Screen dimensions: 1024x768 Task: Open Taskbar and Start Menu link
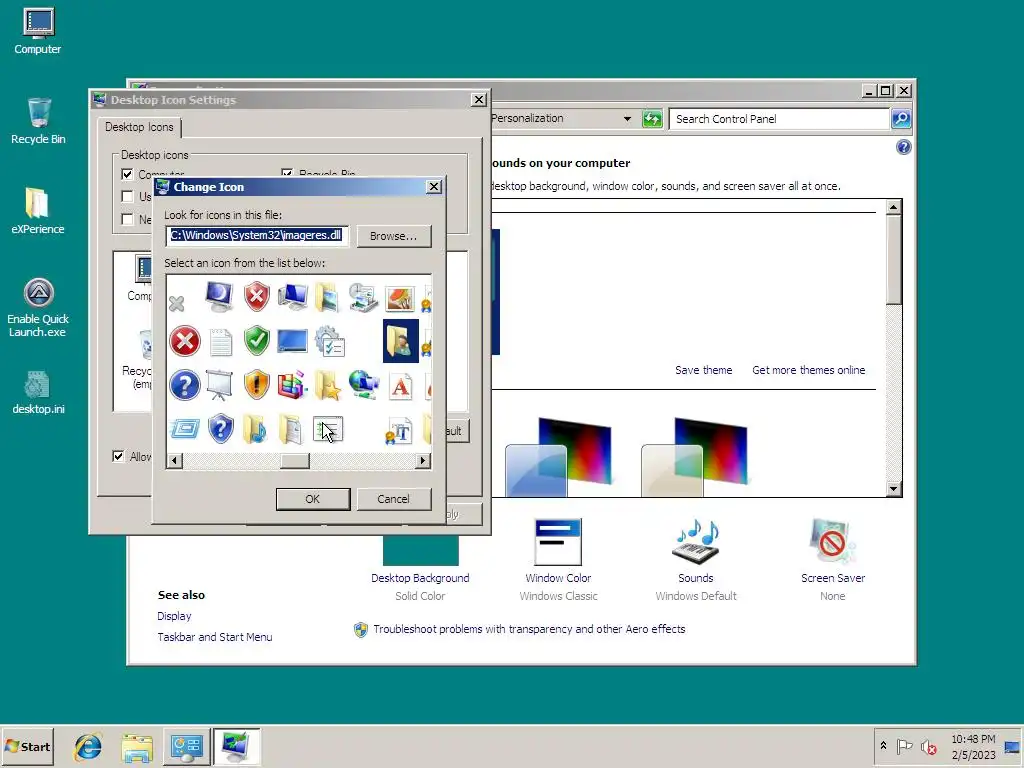(x=215, y=637)
